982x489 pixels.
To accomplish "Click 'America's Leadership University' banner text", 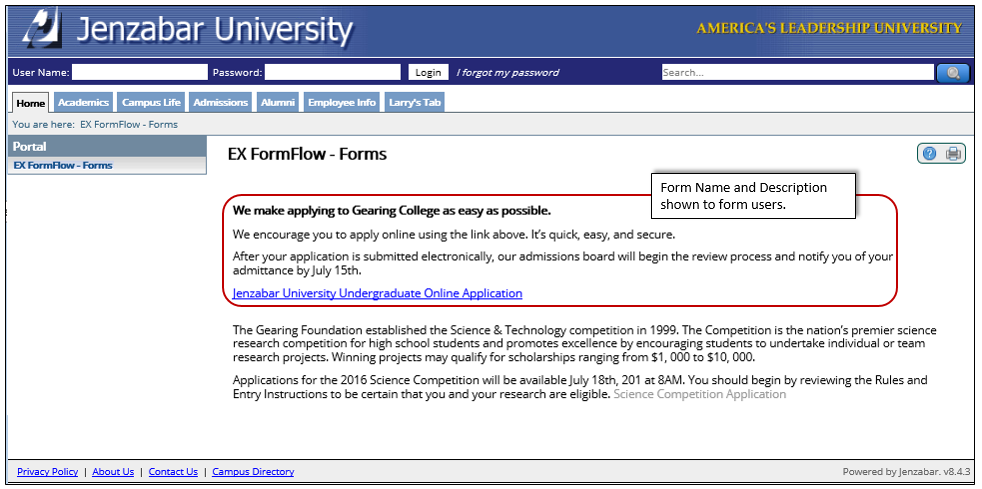I will coord(829,28).
